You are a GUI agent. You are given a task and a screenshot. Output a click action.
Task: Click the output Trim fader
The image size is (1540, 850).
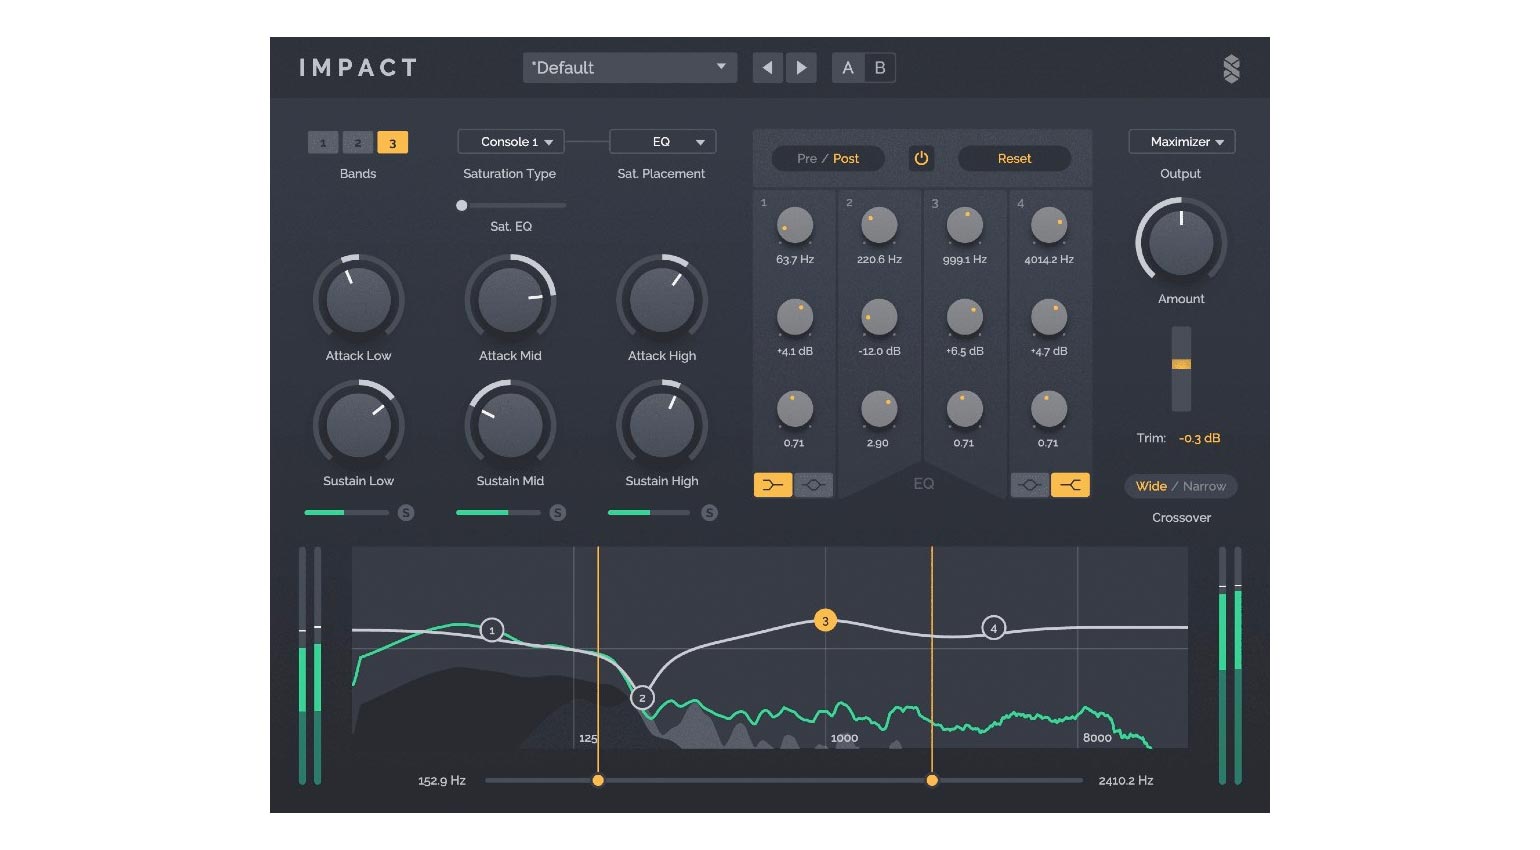click(x=1181, y=365)
